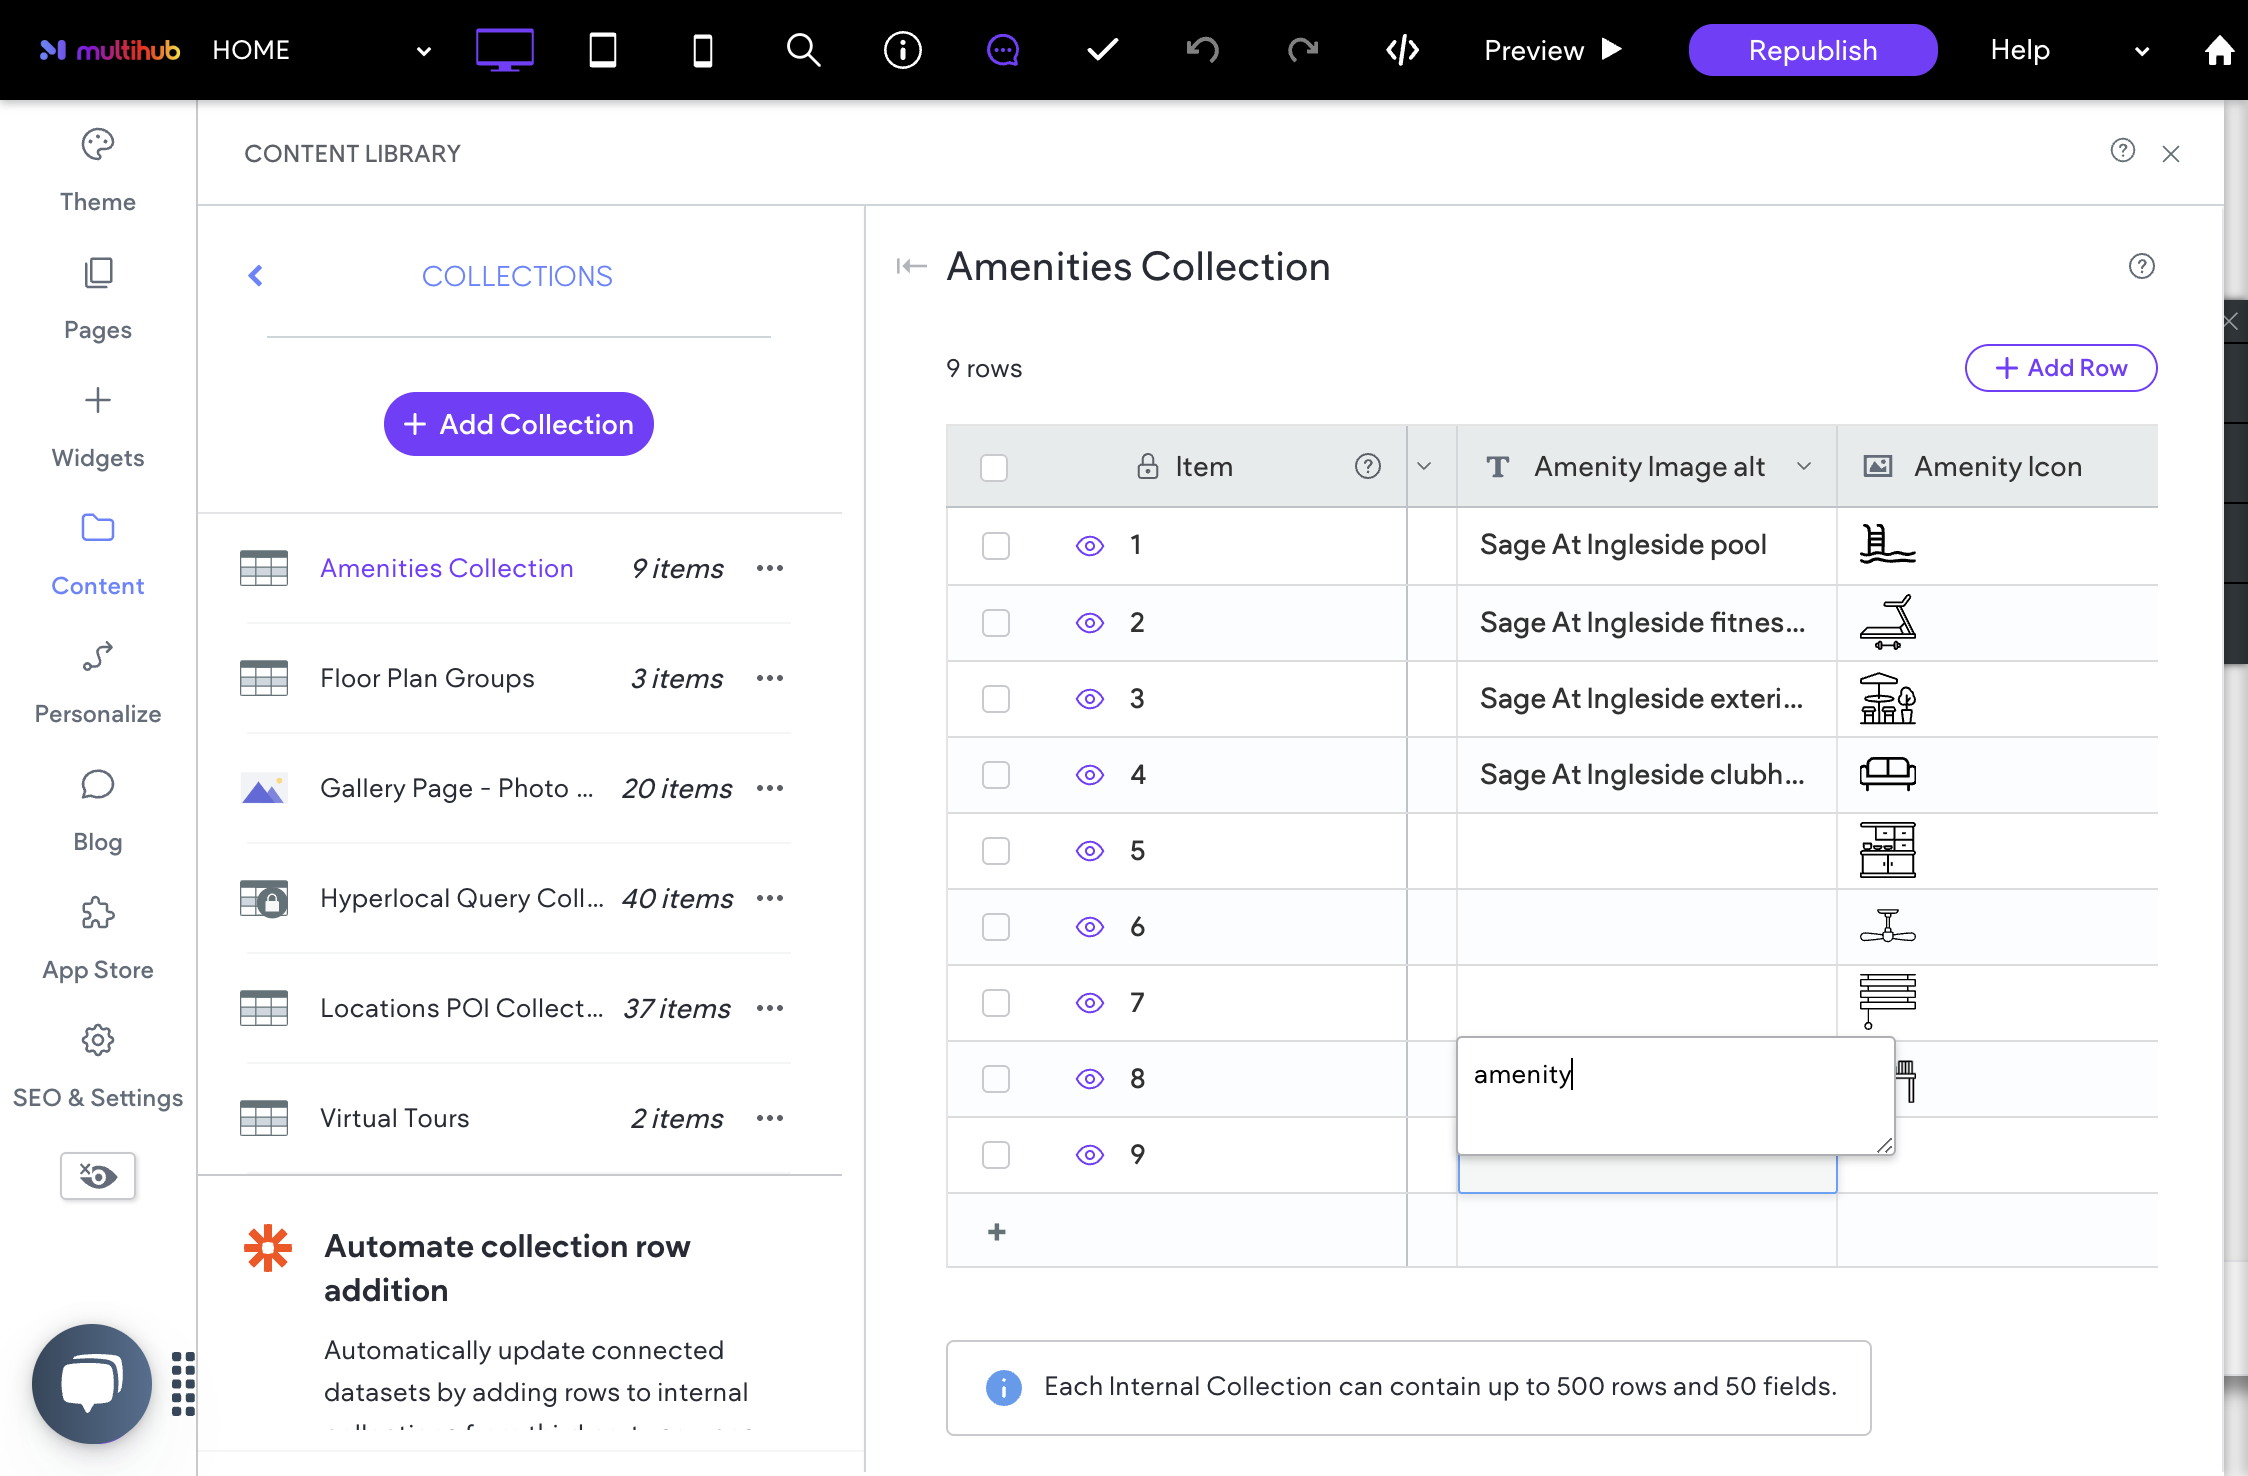The height and width of the screenshot is (1476, 2248).
Task: Redo the last action
Action: (1302, 50)
